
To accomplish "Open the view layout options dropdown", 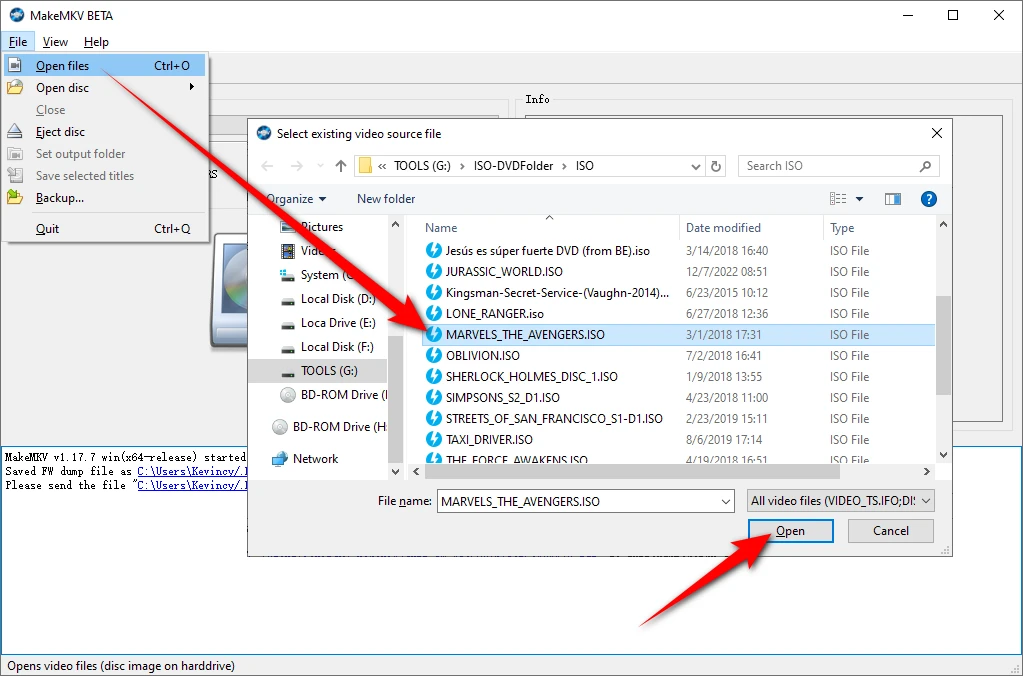I will pos(859,199).
